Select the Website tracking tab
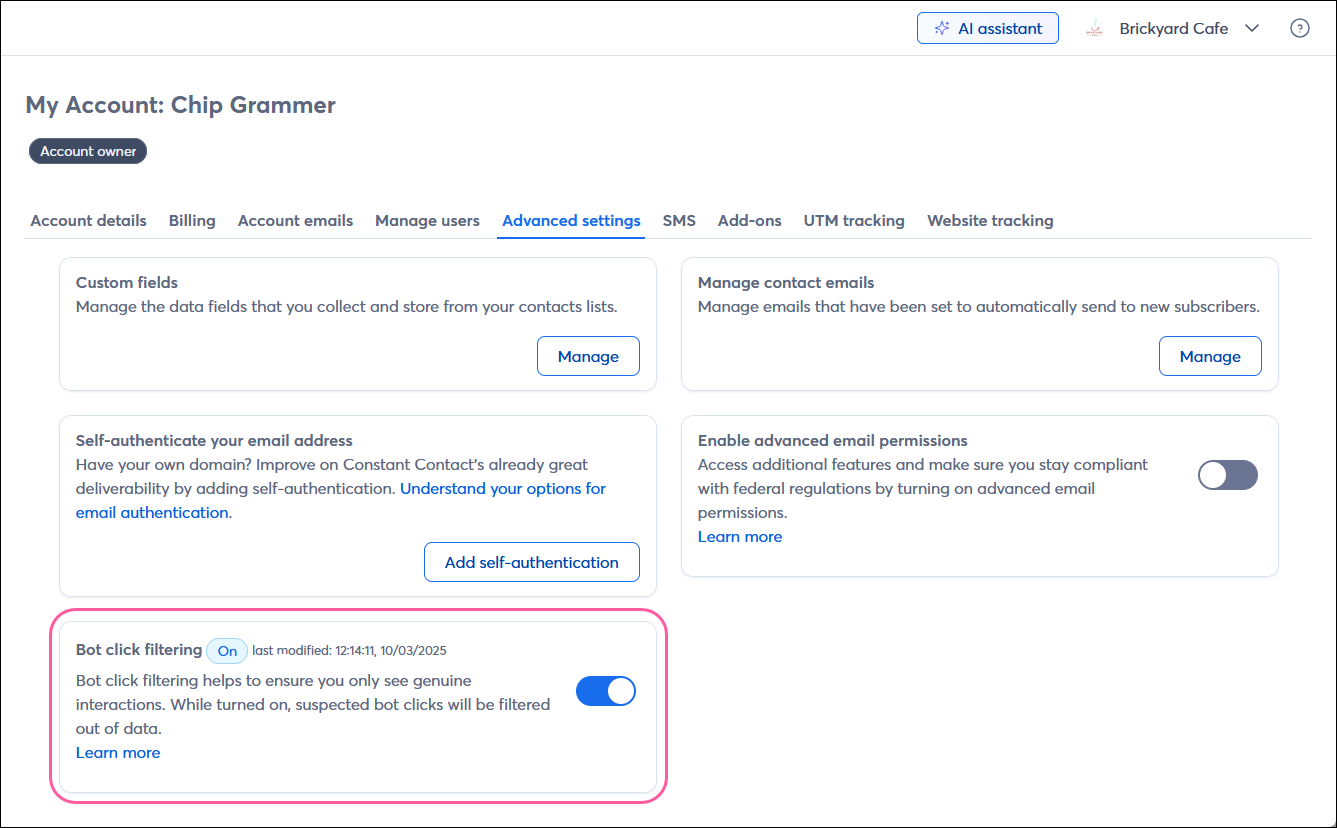 (990, 221)
